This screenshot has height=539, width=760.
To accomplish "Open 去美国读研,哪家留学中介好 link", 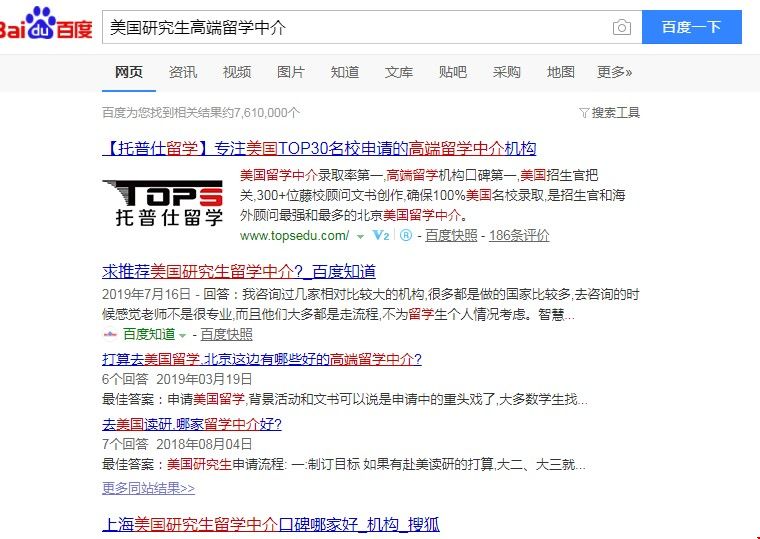I will point(192,424).
